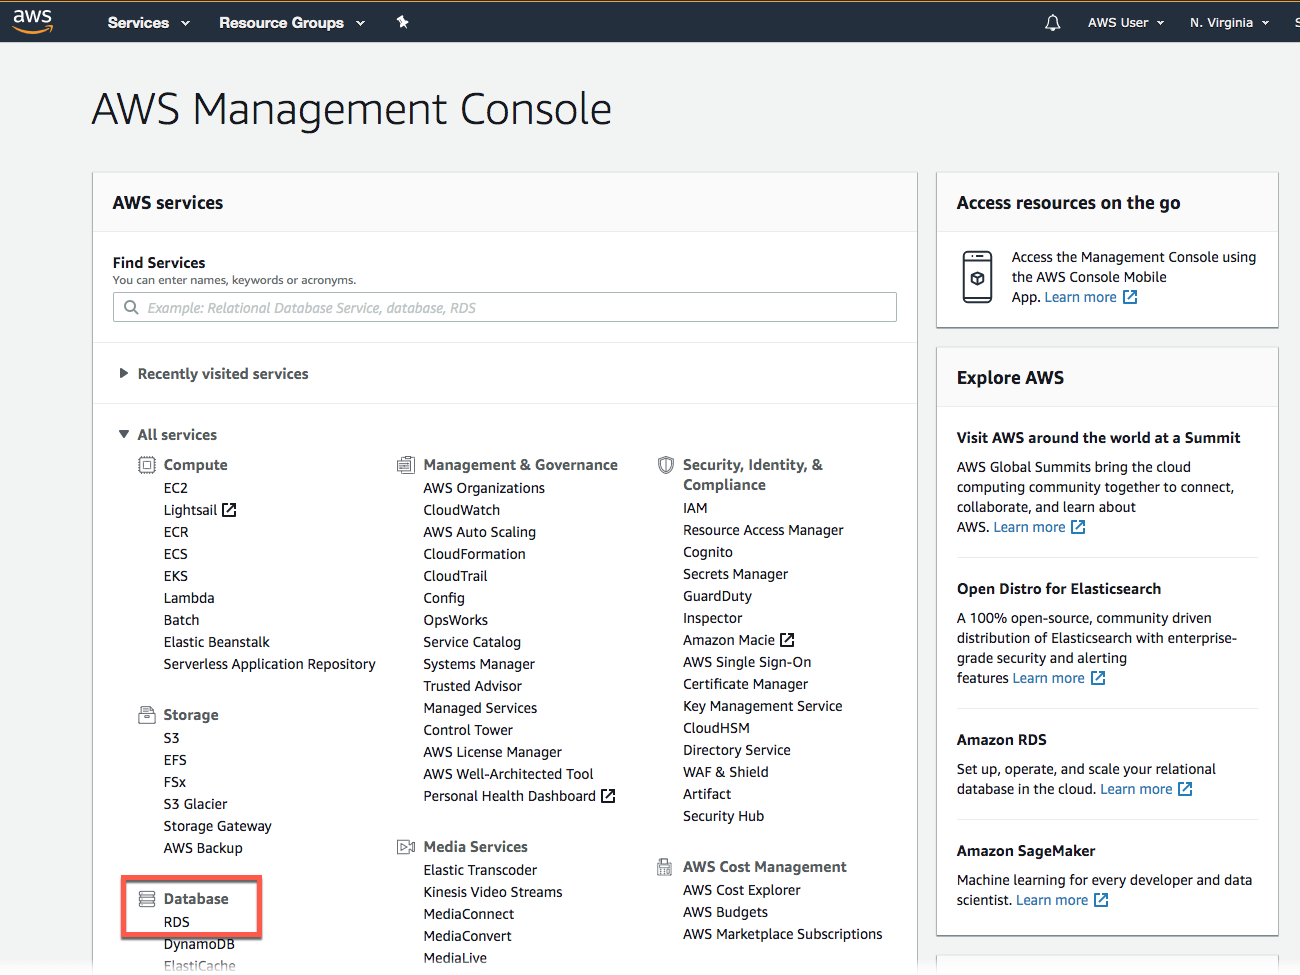The height and width of the screenshot is (975, 1300).
Task: Collapse the All services section
Action: [176, 435]
